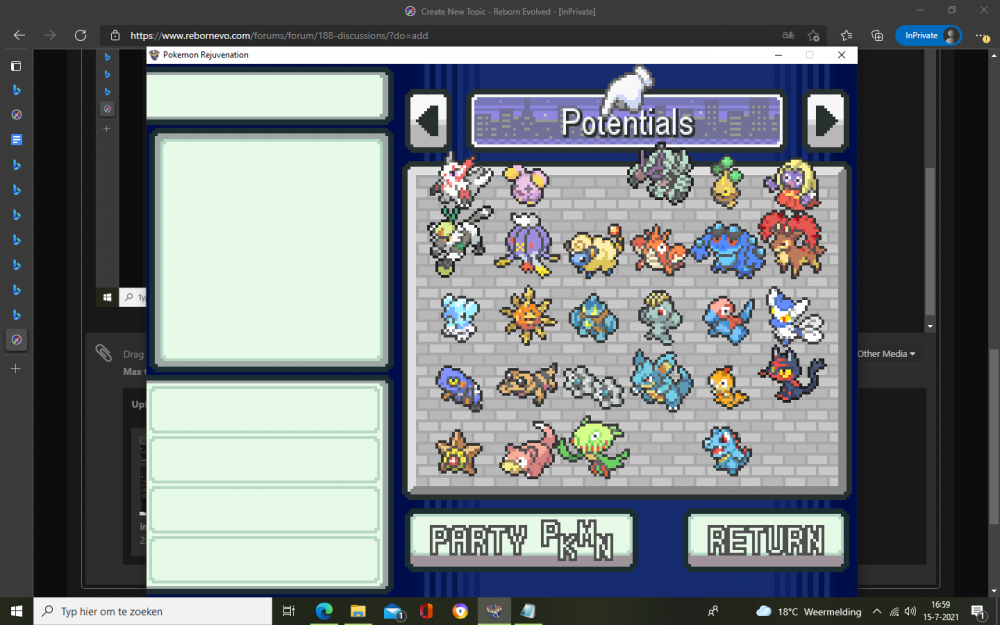Click the translate icon in the address bar
1000x625 pixels.
click(788, 36)
